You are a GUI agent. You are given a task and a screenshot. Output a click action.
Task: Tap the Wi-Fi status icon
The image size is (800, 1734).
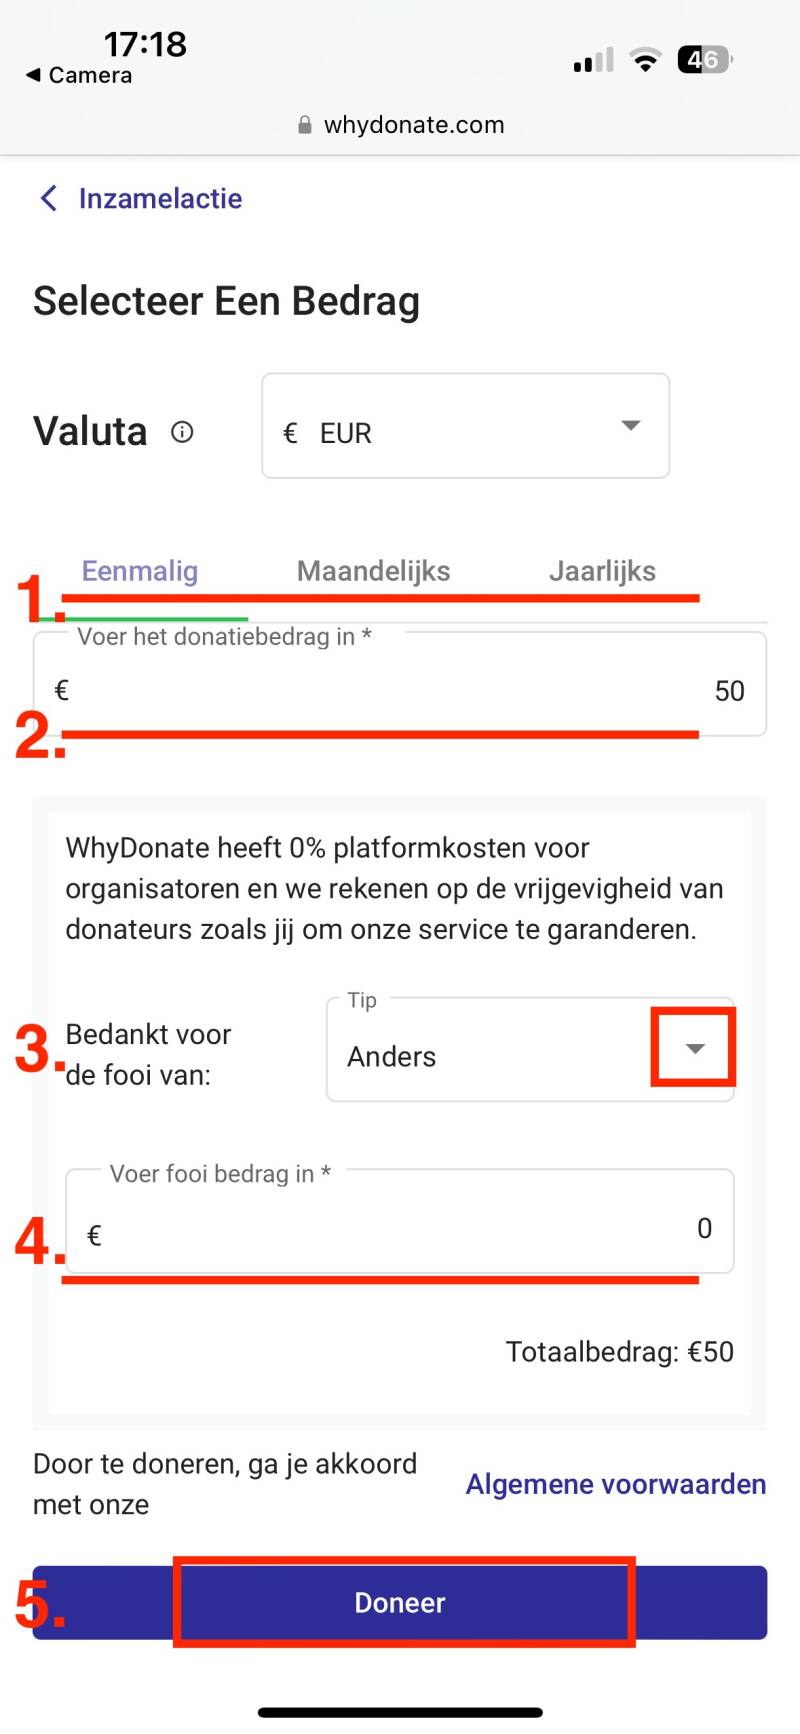point(646,61)
